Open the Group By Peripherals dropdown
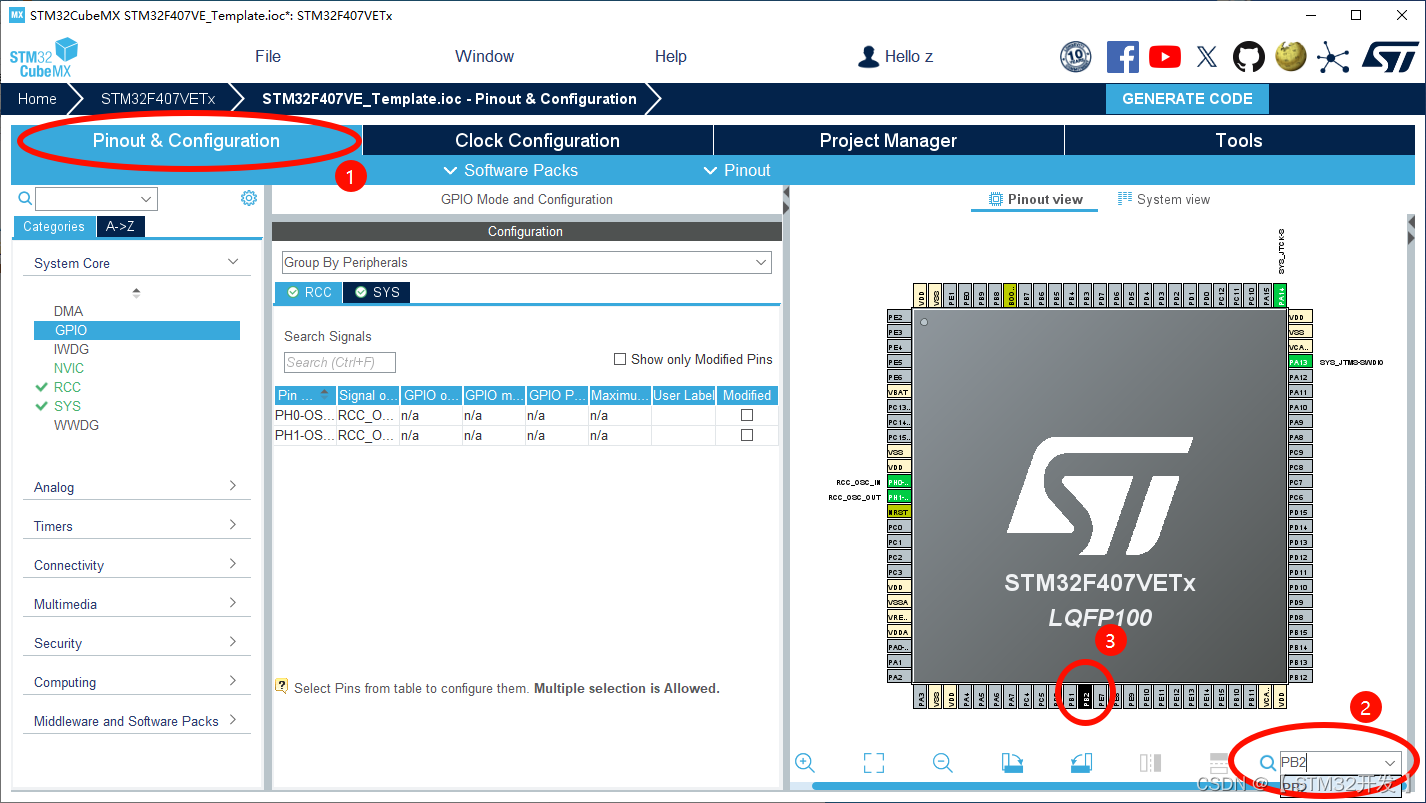Viewport: 1426px width, 803px height. pos(527,262)
